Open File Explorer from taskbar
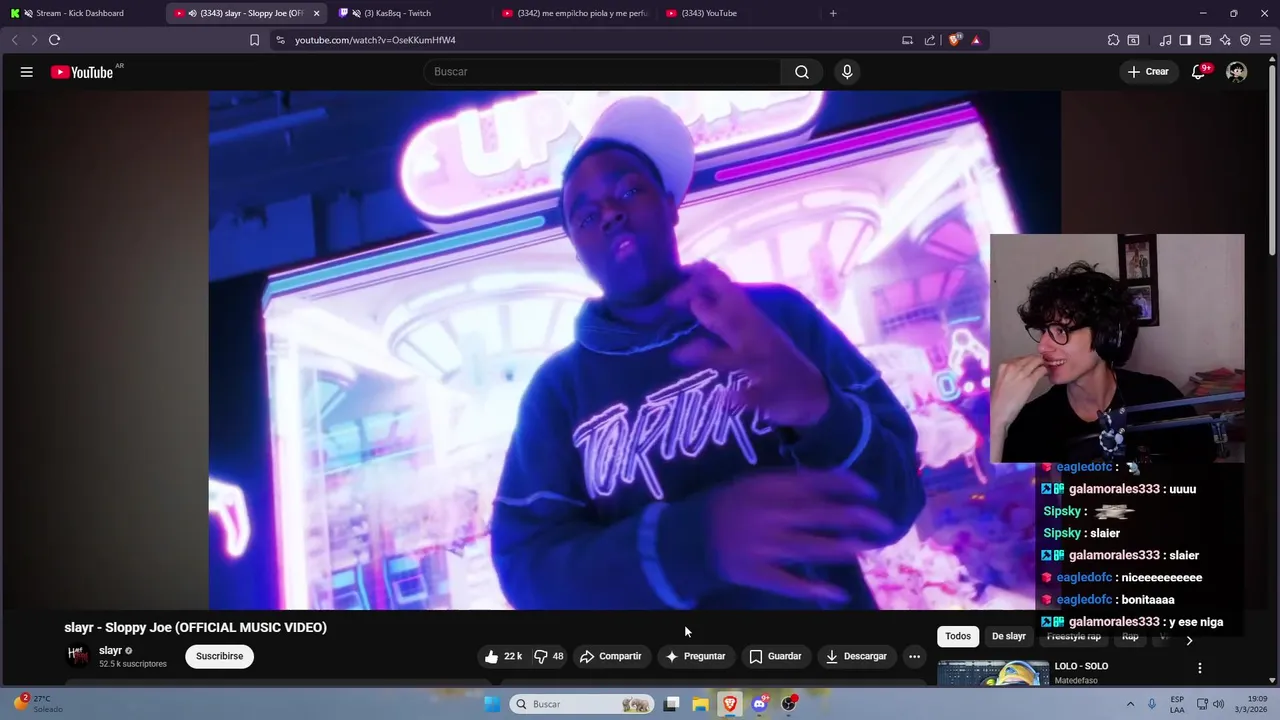This screenshot has height=720, width=1280. [x=700, y=704]
